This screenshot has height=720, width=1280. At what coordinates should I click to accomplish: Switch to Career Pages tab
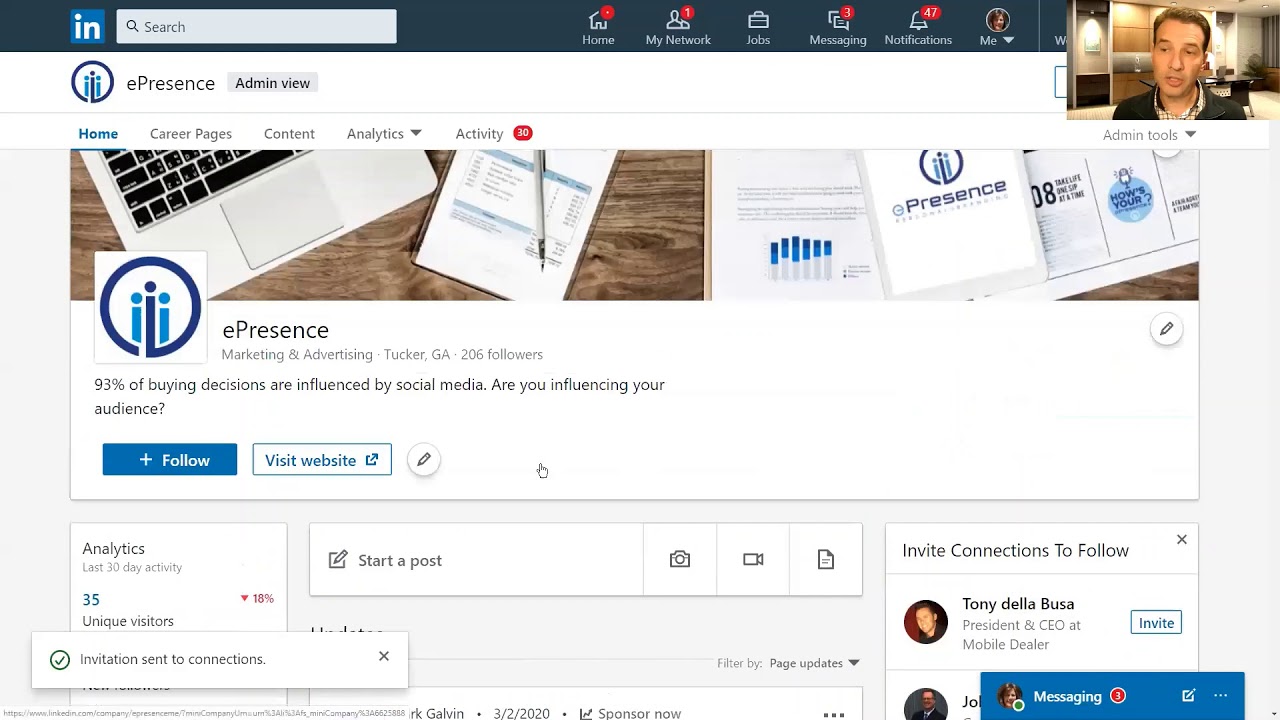point(191,133)
